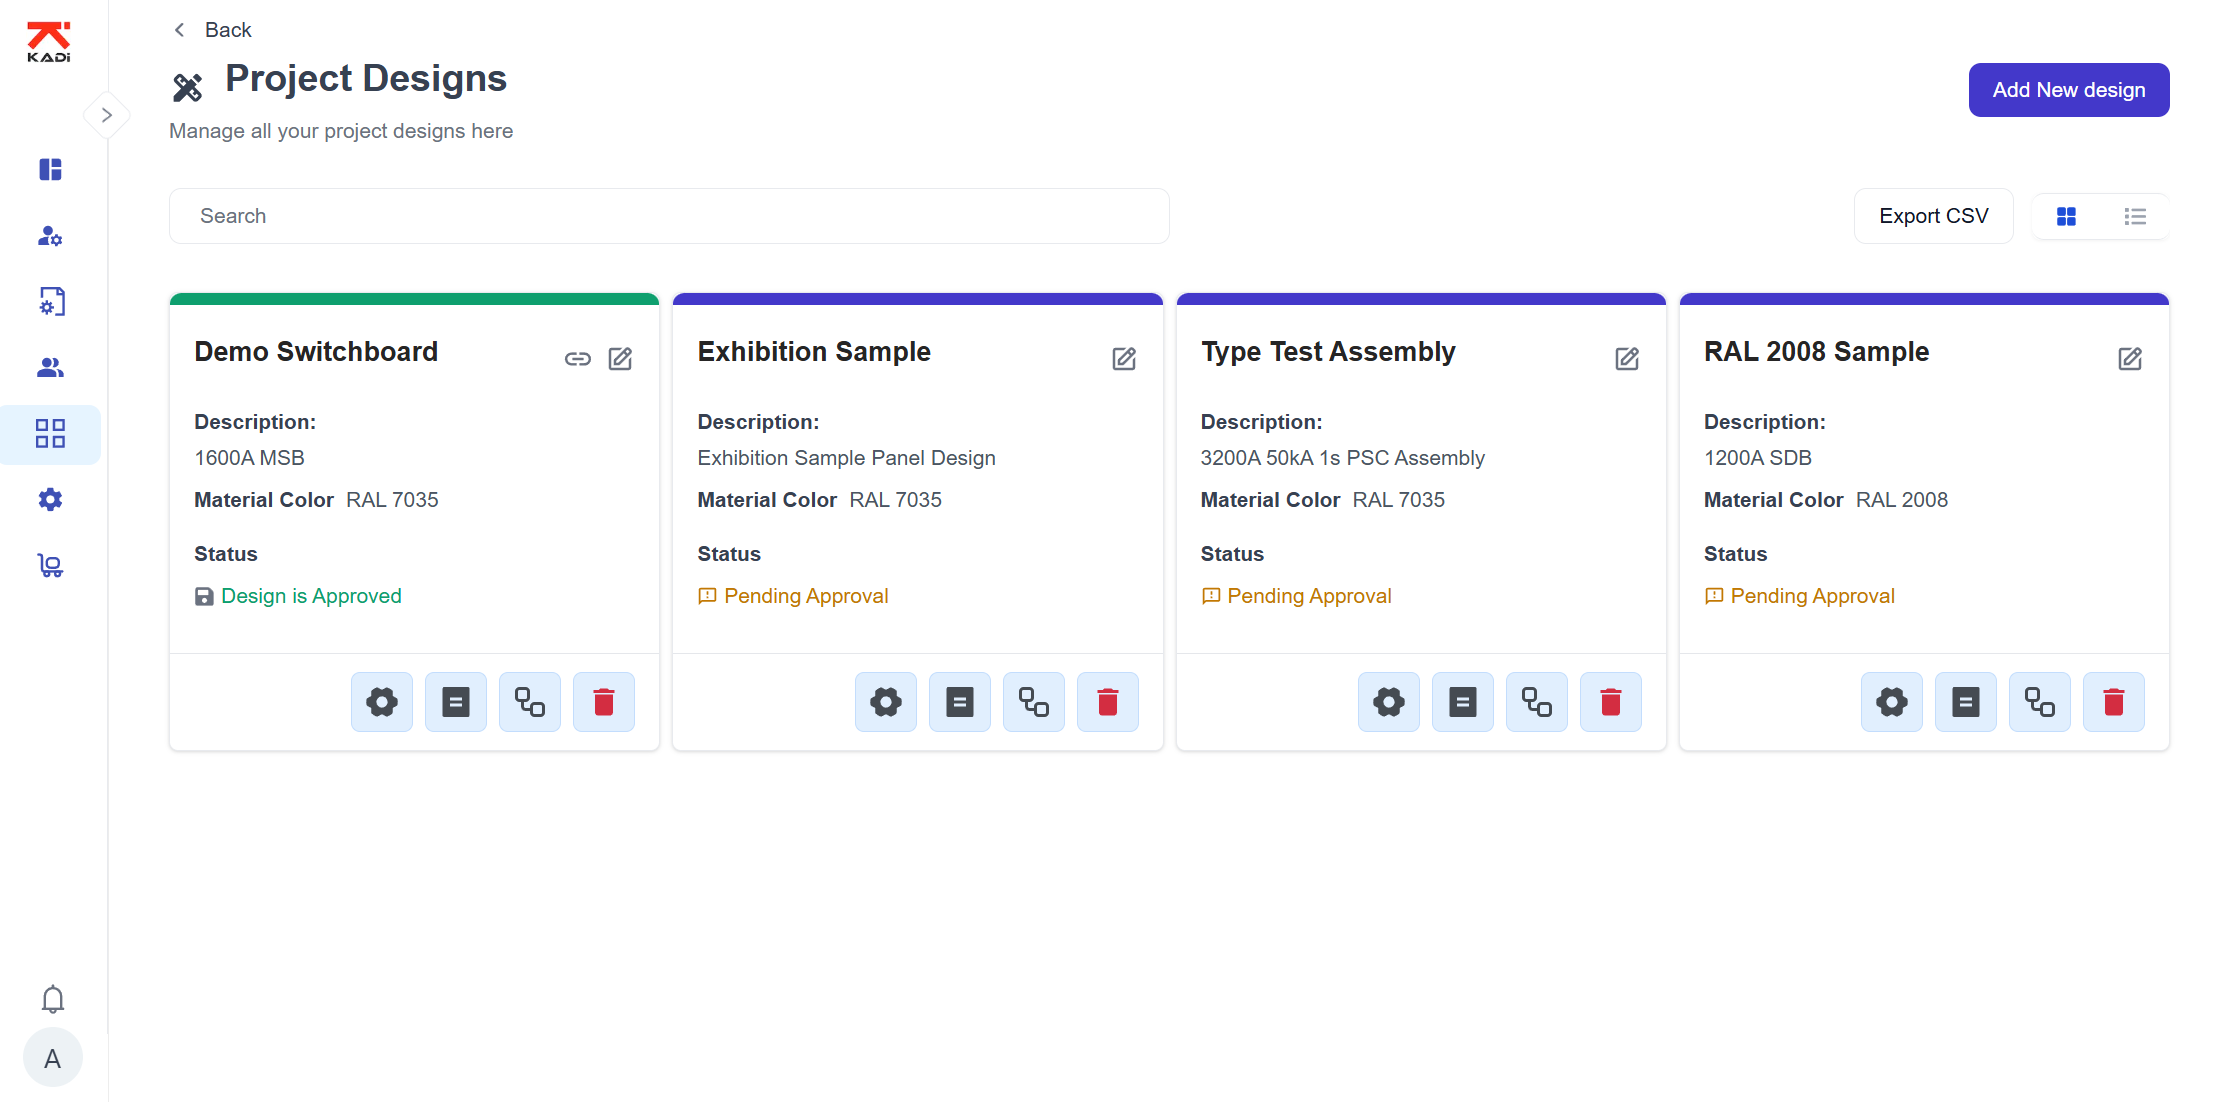This screenshot has width=2227, height=1102.
Task: Focus the Search input field
Action: 668,216
